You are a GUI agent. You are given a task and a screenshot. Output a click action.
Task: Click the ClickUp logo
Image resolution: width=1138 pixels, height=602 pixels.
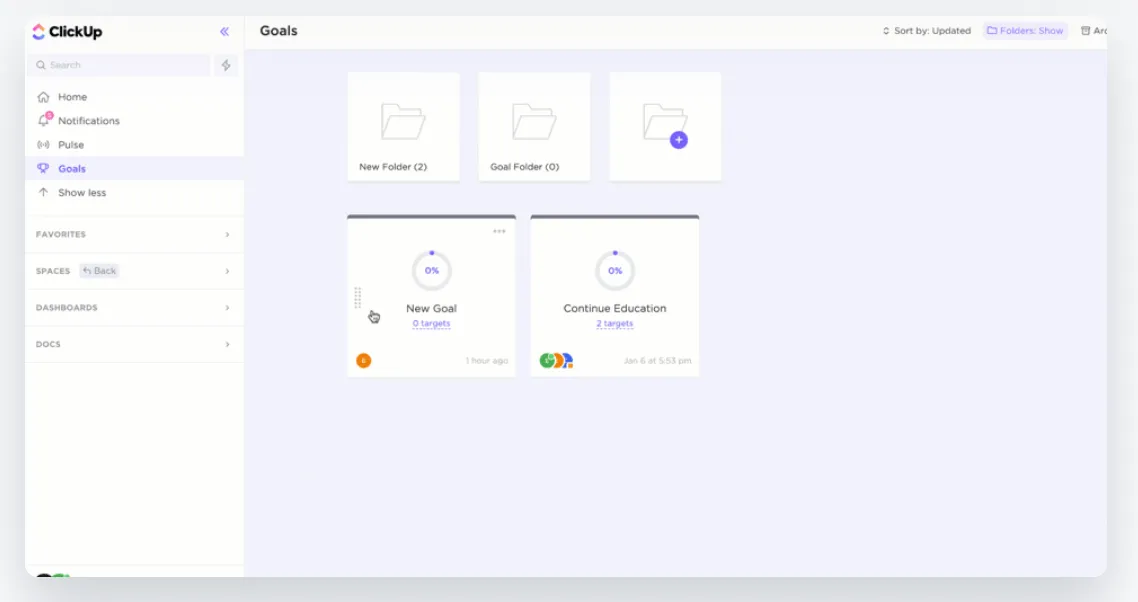67,31
